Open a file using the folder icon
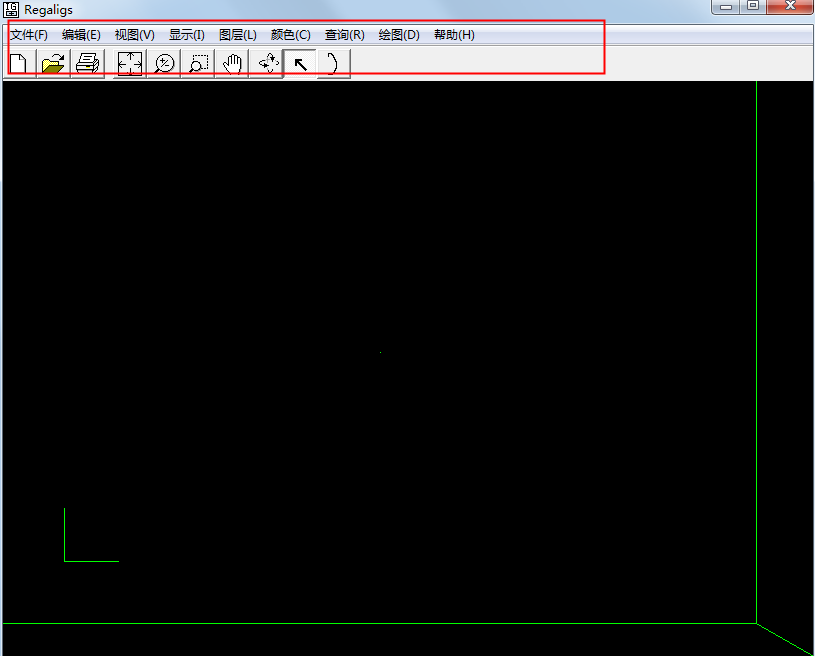The width and height of the screenshot is (815, 656). [53, 64]
